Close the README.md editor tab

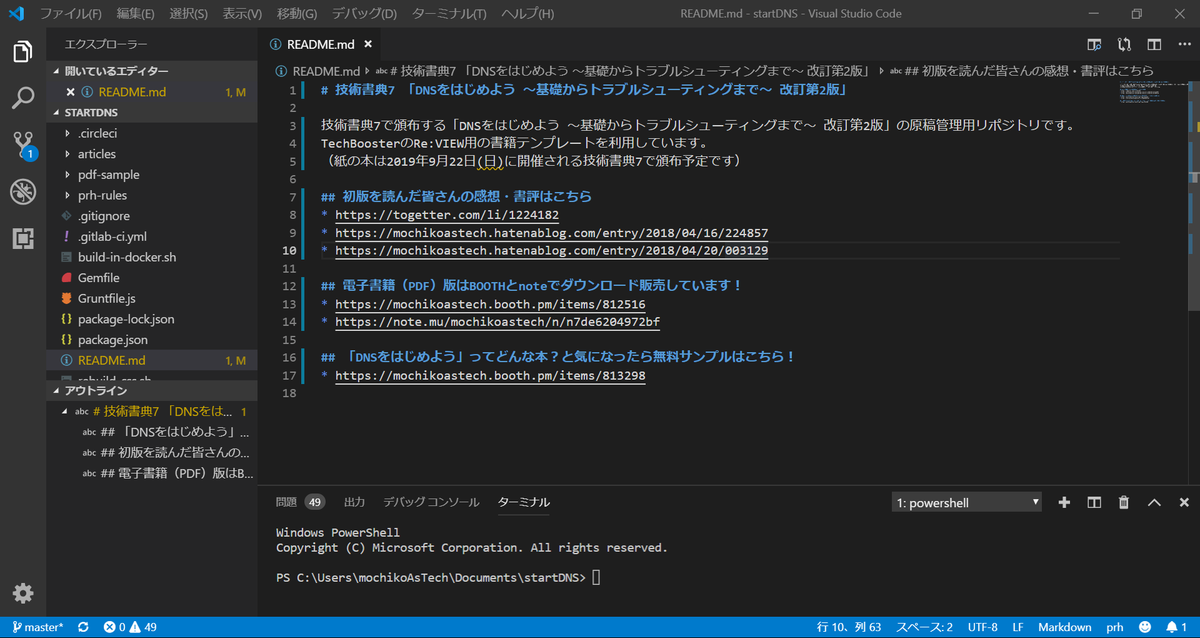[368, 45]
